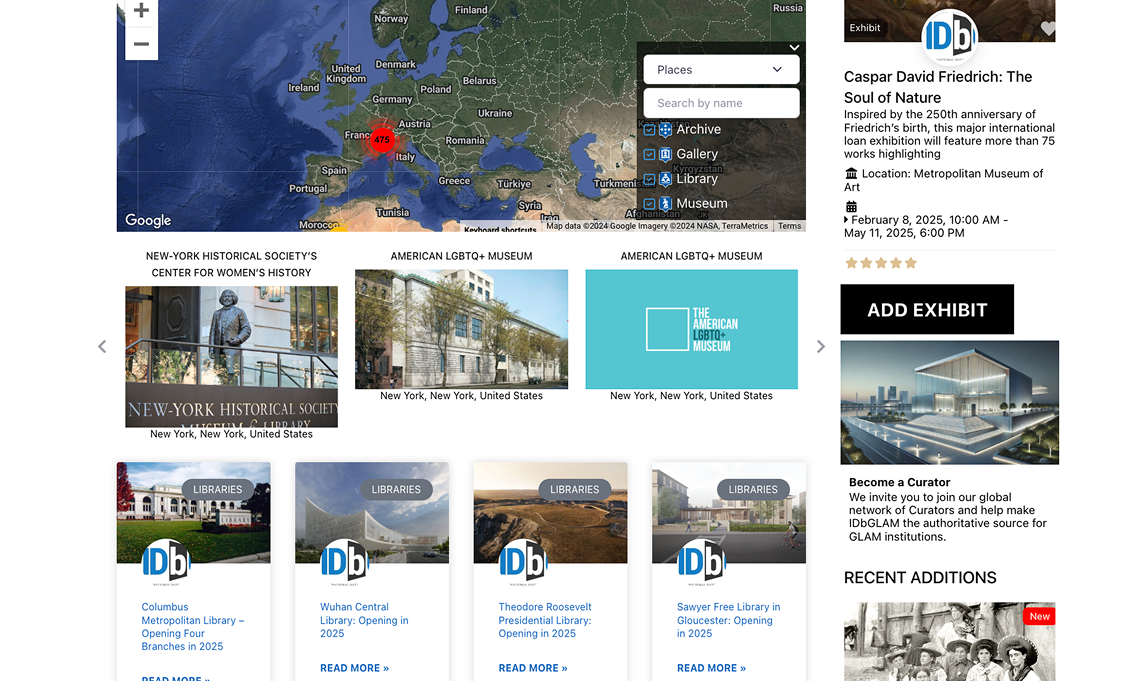The image size is (1131, 681).
Task: Open map Terms link
Action: click(789, 226)
